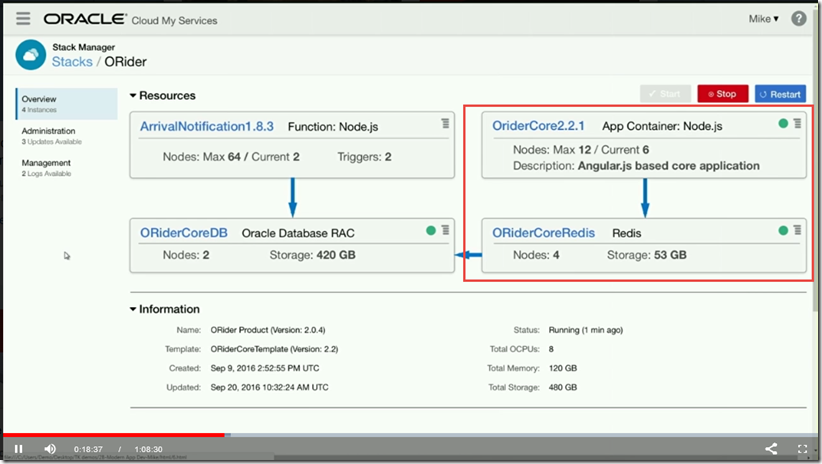Screen dimensions: 822x464
Task: Click 'Triggers: 2' text
Action: (x=364, y=157)
